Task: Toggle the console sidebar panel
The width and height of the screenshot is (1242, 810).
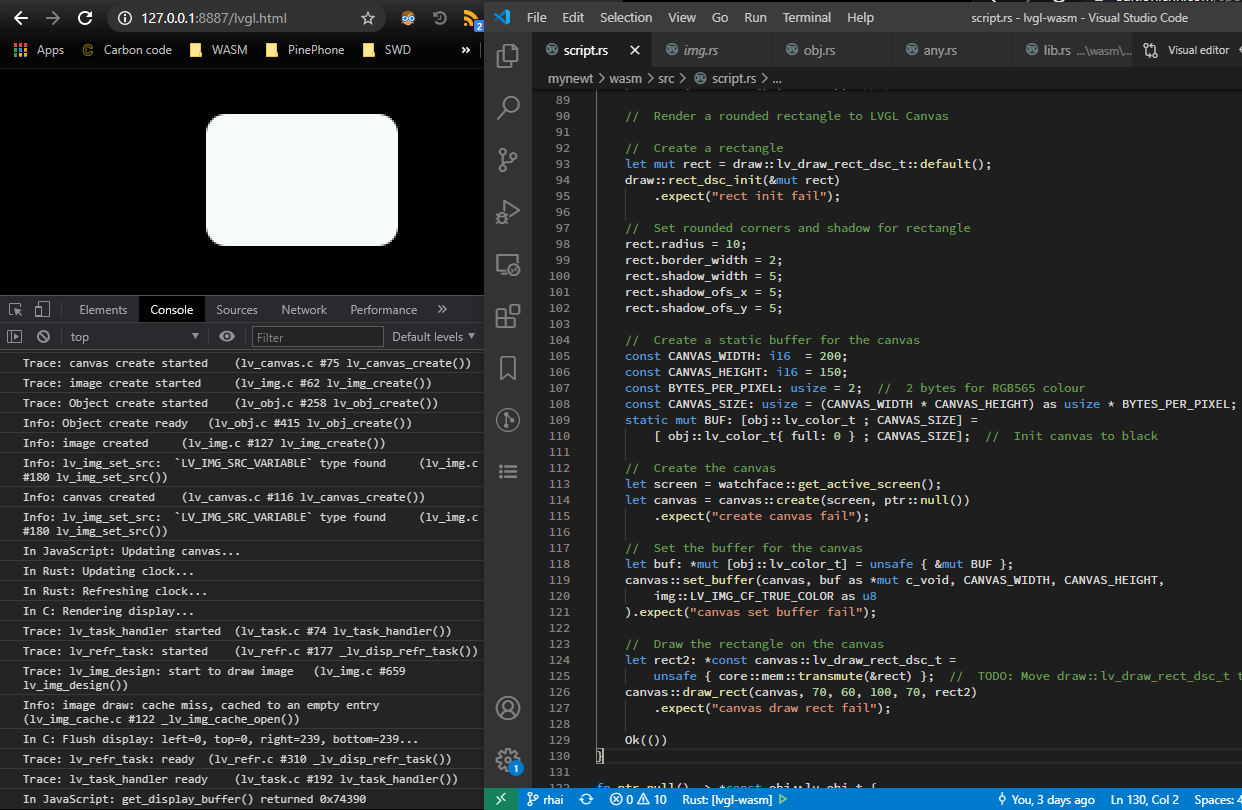Action: [x=15, y=337]
